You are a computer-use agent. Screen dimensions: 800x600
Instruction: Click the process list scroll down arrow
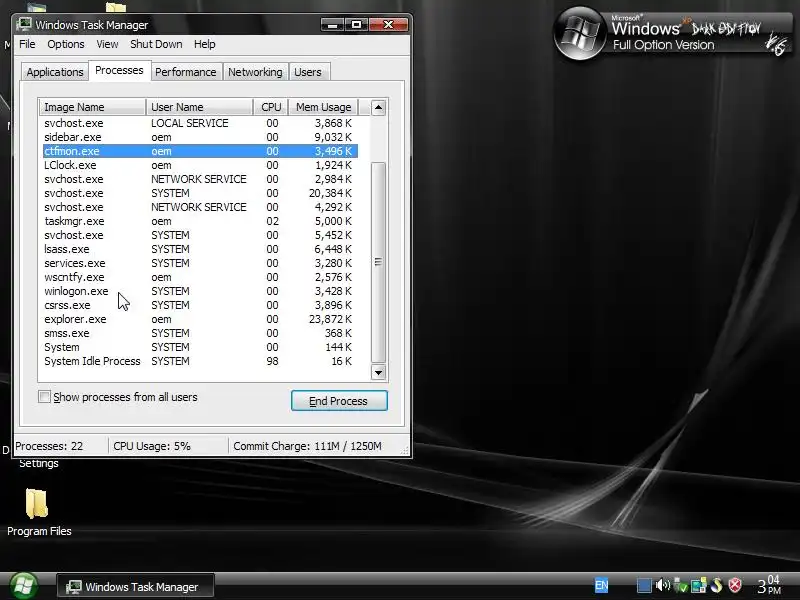[x=378, y=372]
